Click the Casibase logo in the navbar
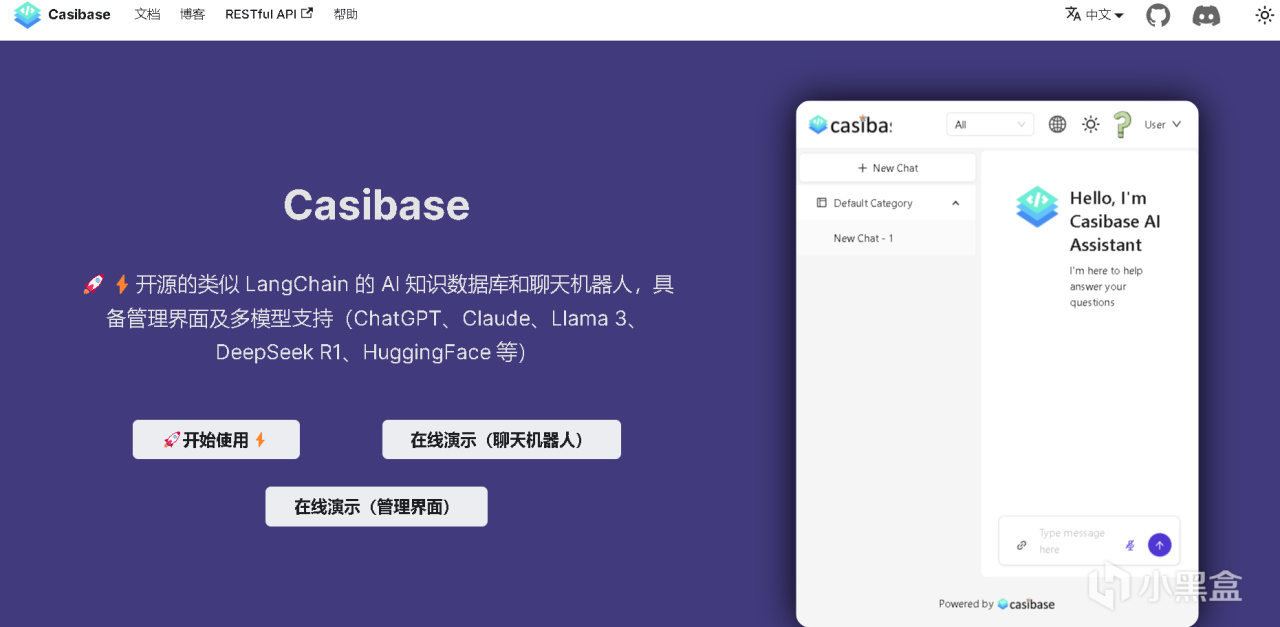The width and height of the screenshot is (1280, 627). [27, 15]
